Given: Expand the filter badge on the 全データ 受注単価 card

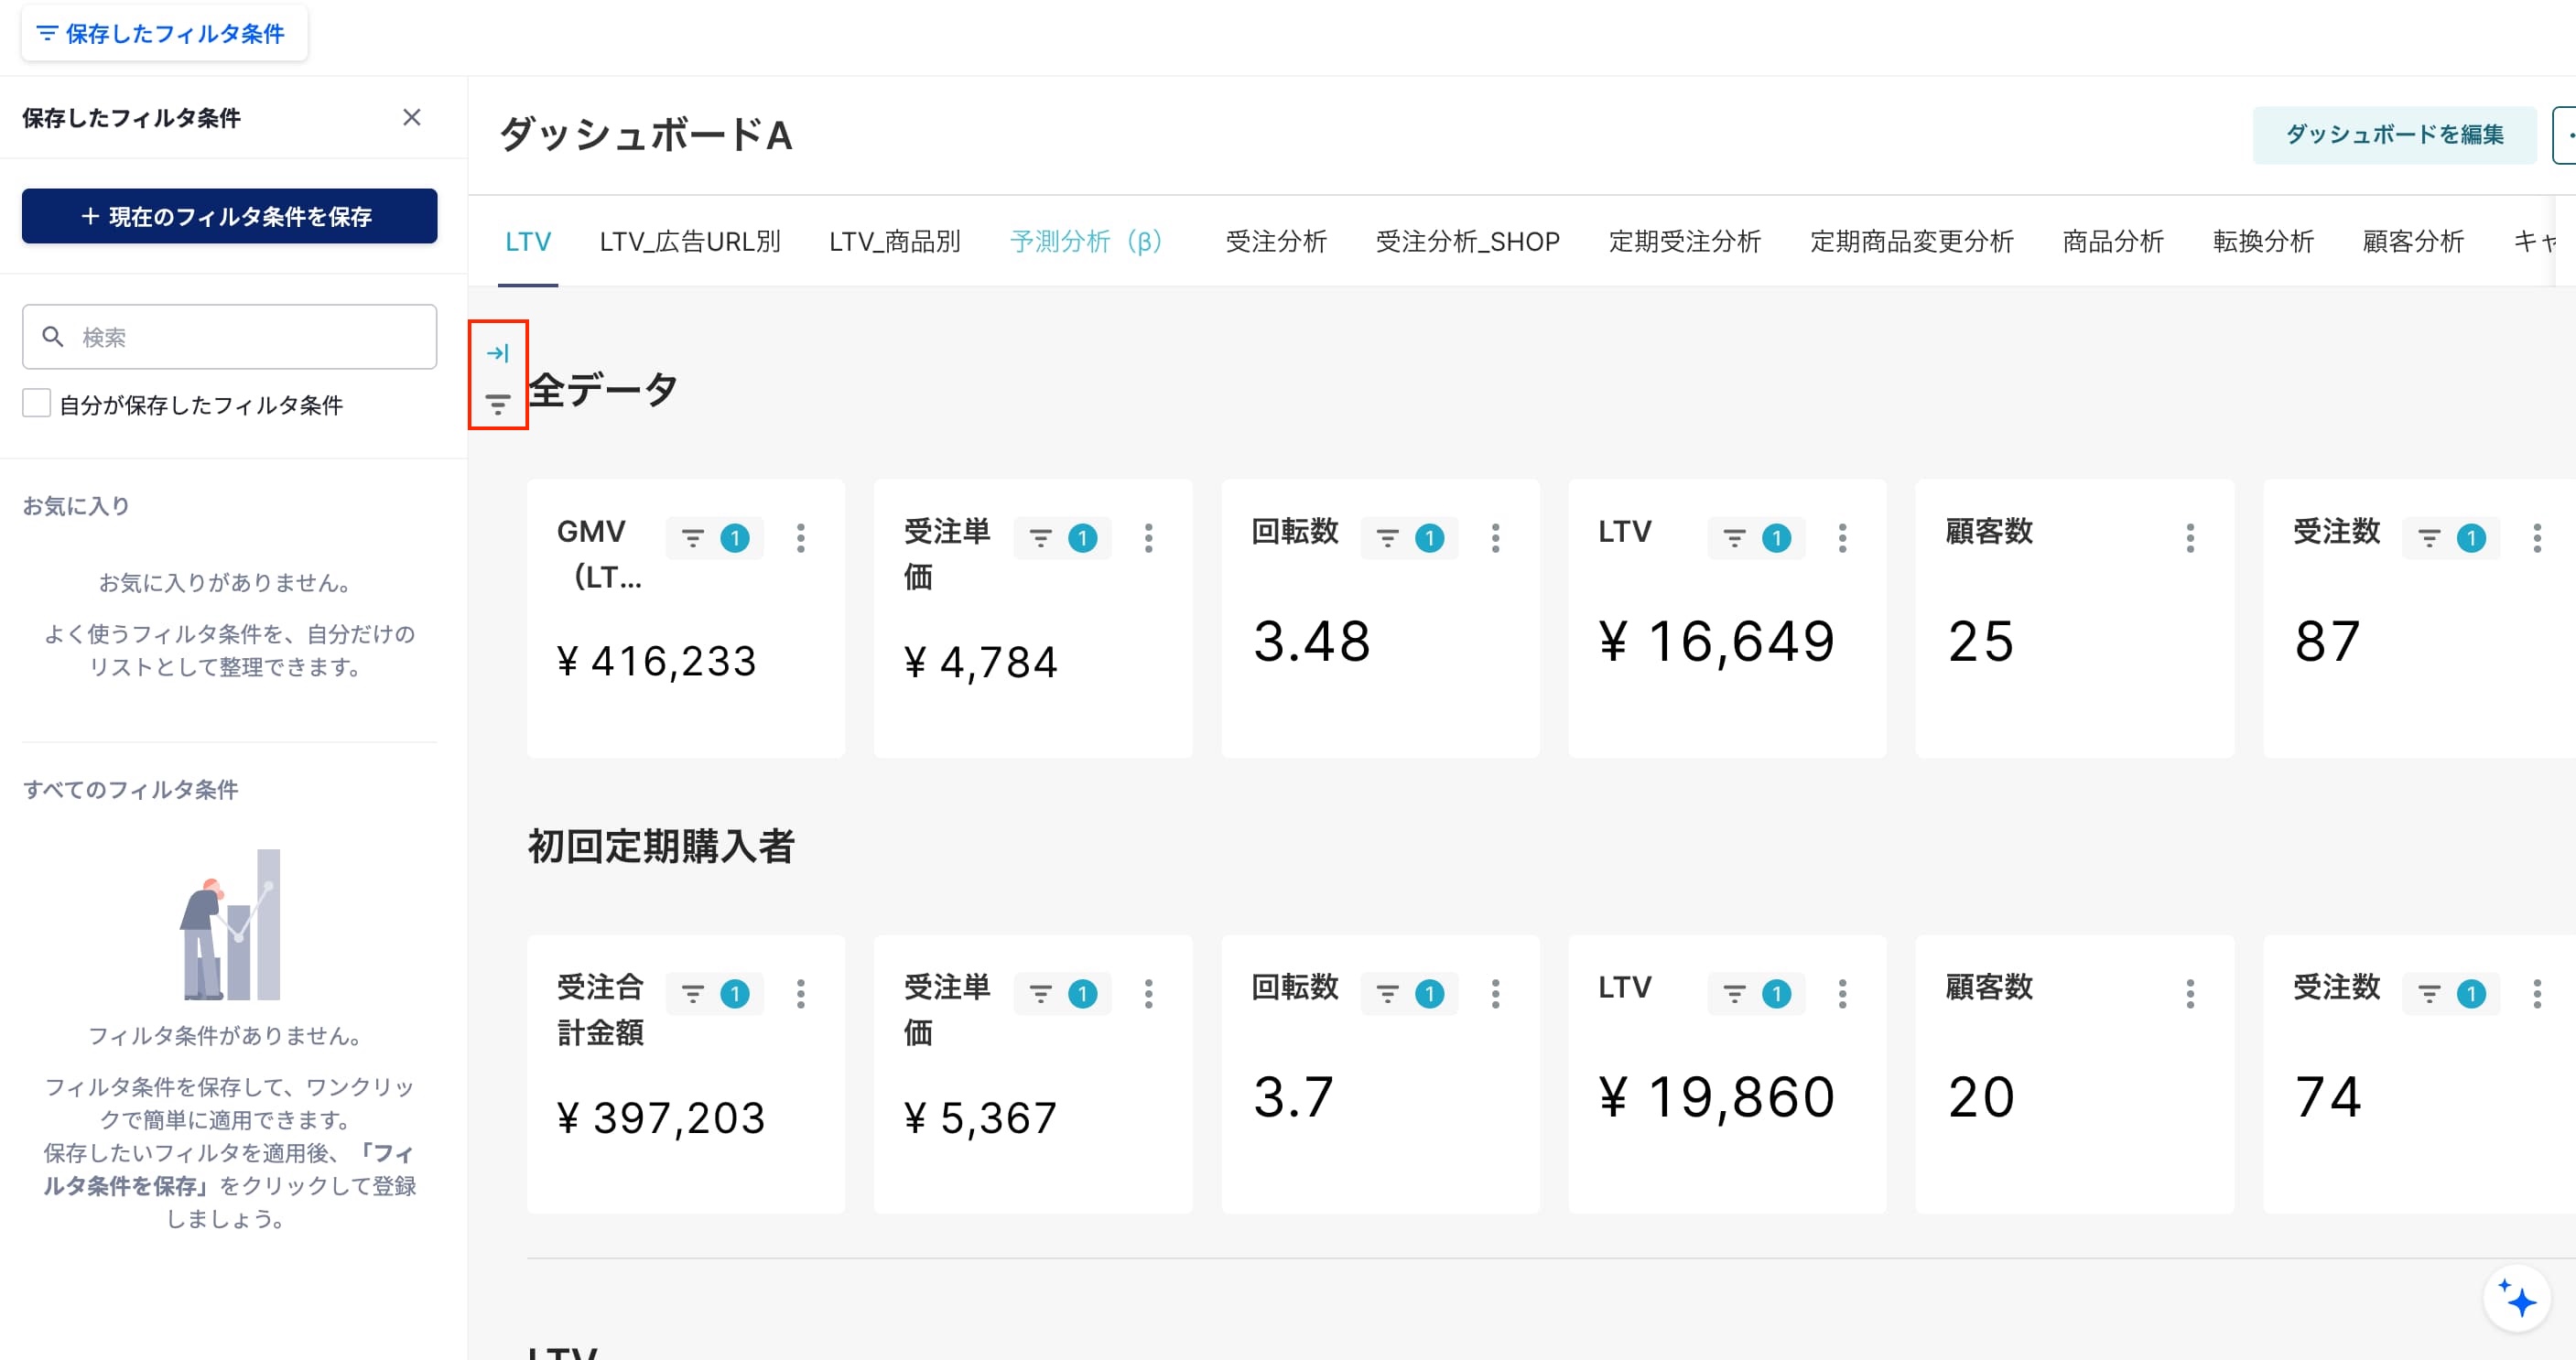Looking at the screenshot, I should (1062, 538).
